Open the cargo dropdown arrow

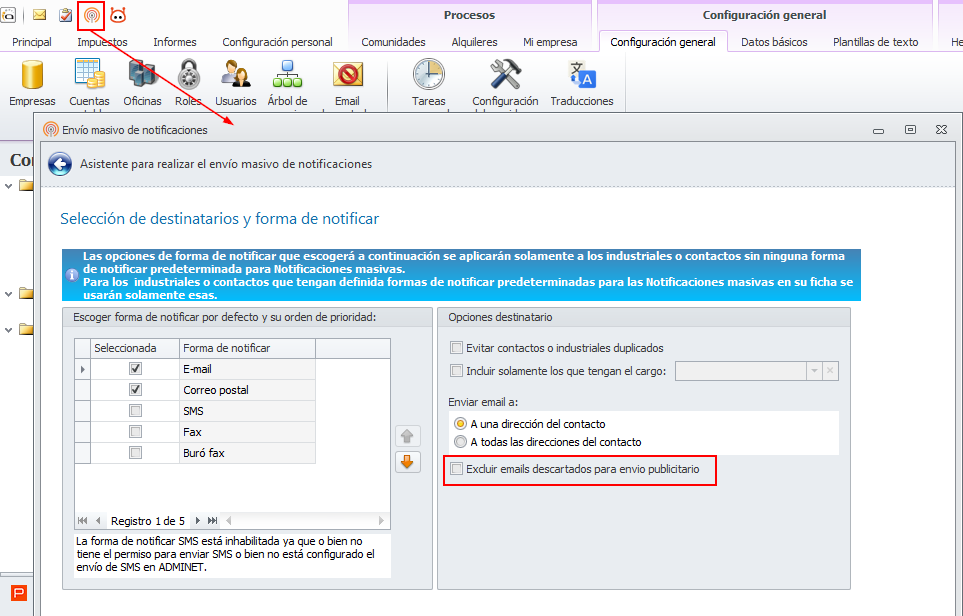[x=814, y=371]
